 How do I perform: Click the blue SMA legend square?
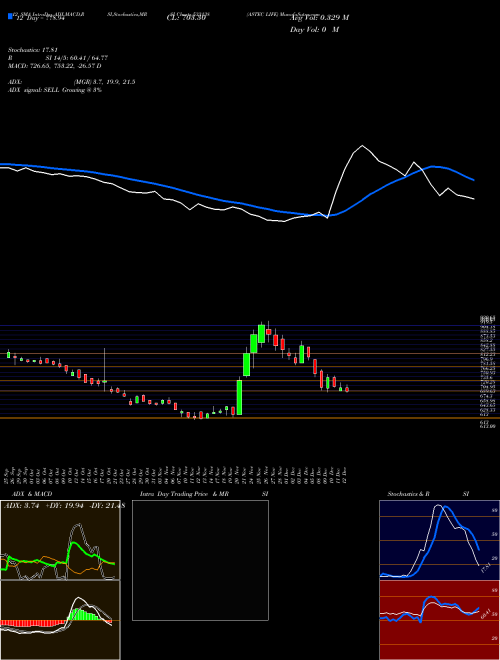pos(10,16)
